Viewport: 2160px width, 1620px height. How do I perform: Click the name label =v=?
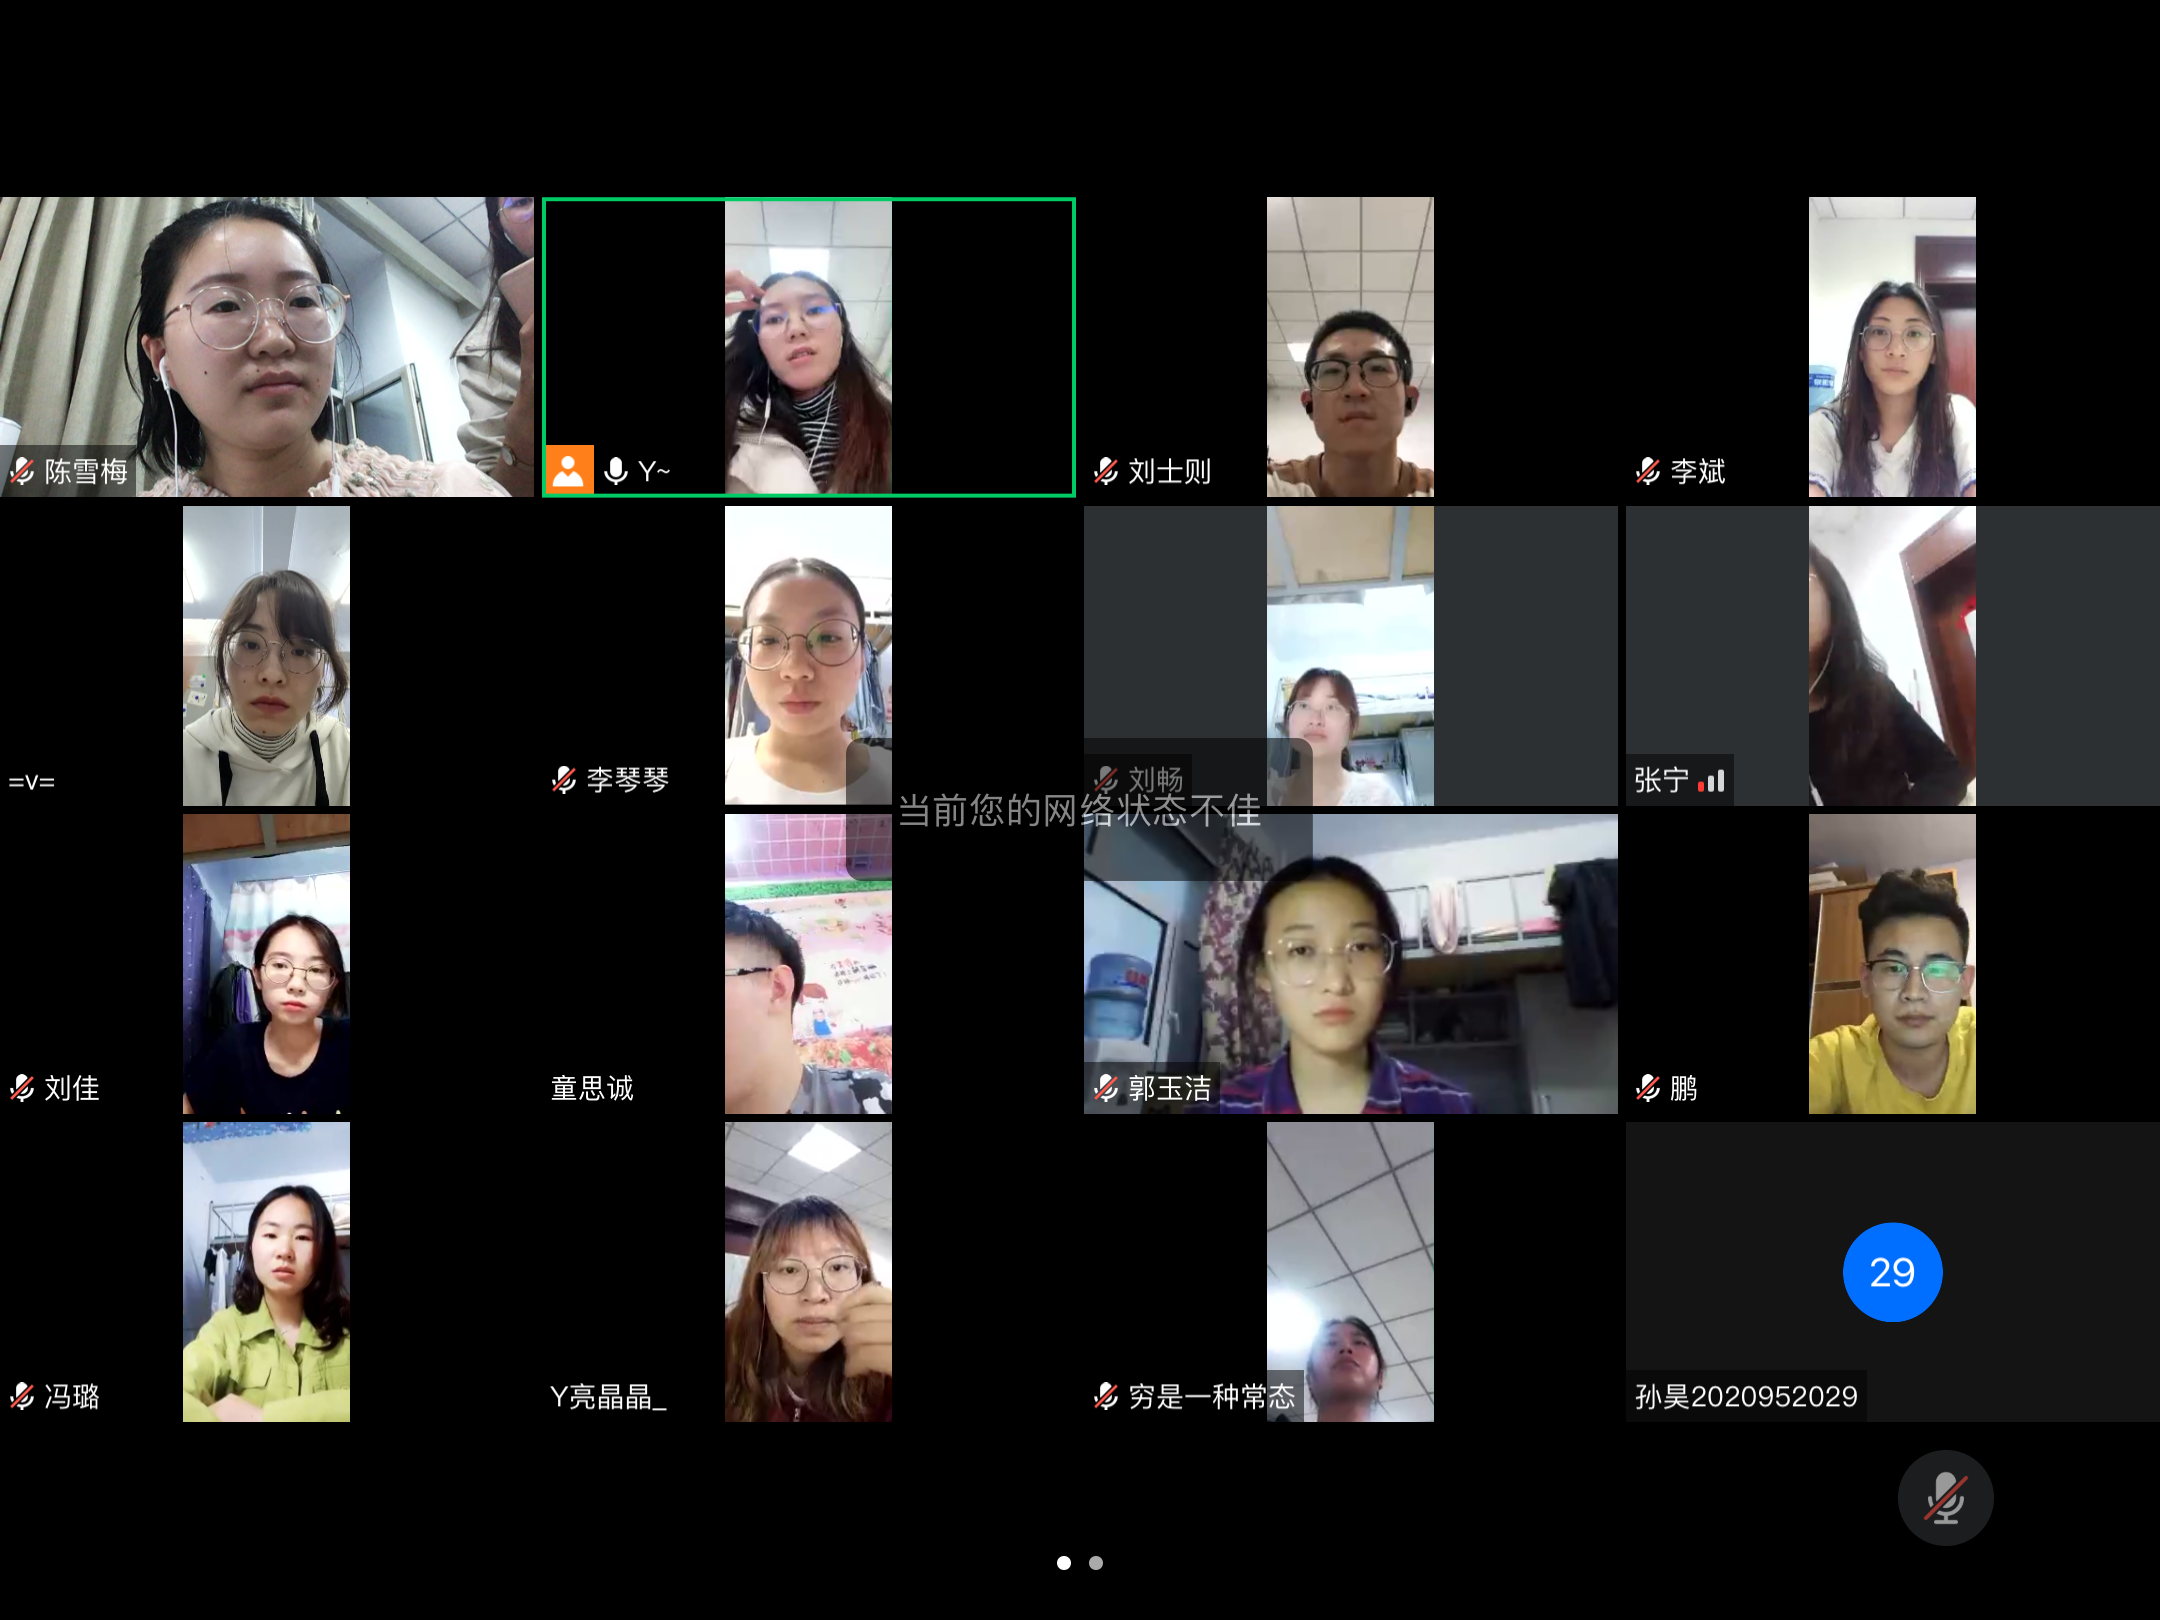(x=32, y=781)
